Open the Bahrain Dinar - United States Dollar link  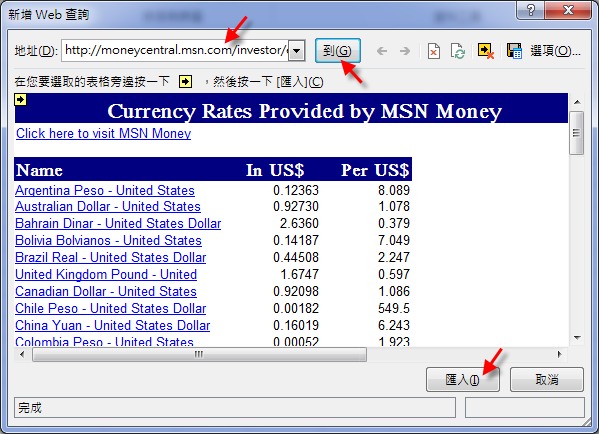(118, 223)
